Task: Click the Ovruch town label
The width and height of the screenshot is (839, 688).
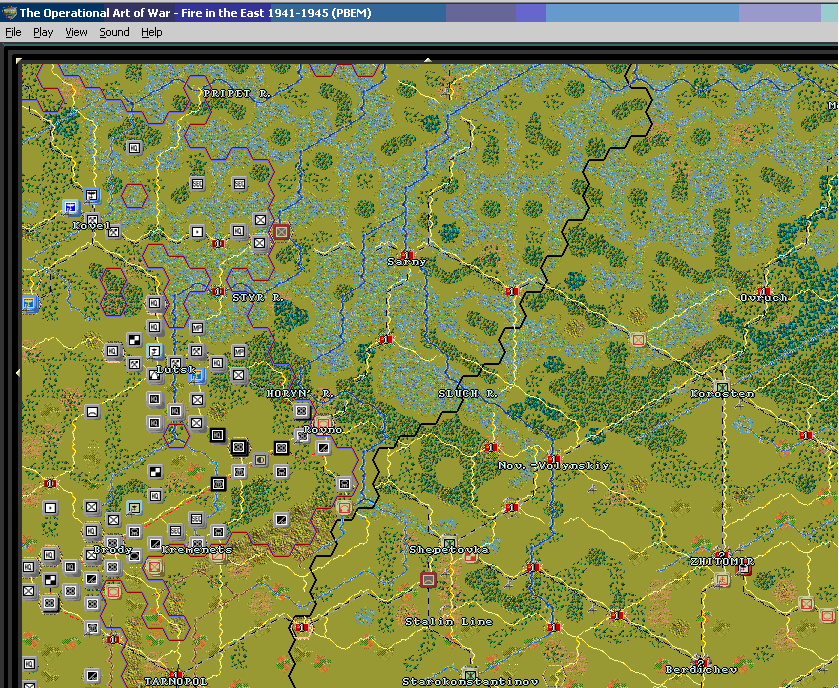Action: [x=764, y=297]
